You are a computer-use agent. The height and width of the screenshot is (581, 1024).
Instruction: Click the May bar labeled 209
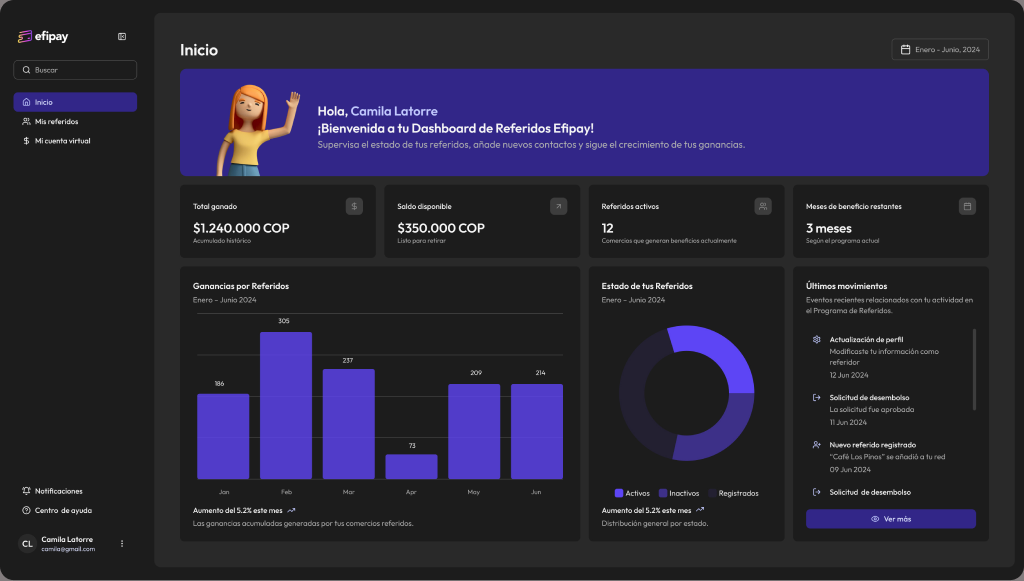click(x=474, y=432)
